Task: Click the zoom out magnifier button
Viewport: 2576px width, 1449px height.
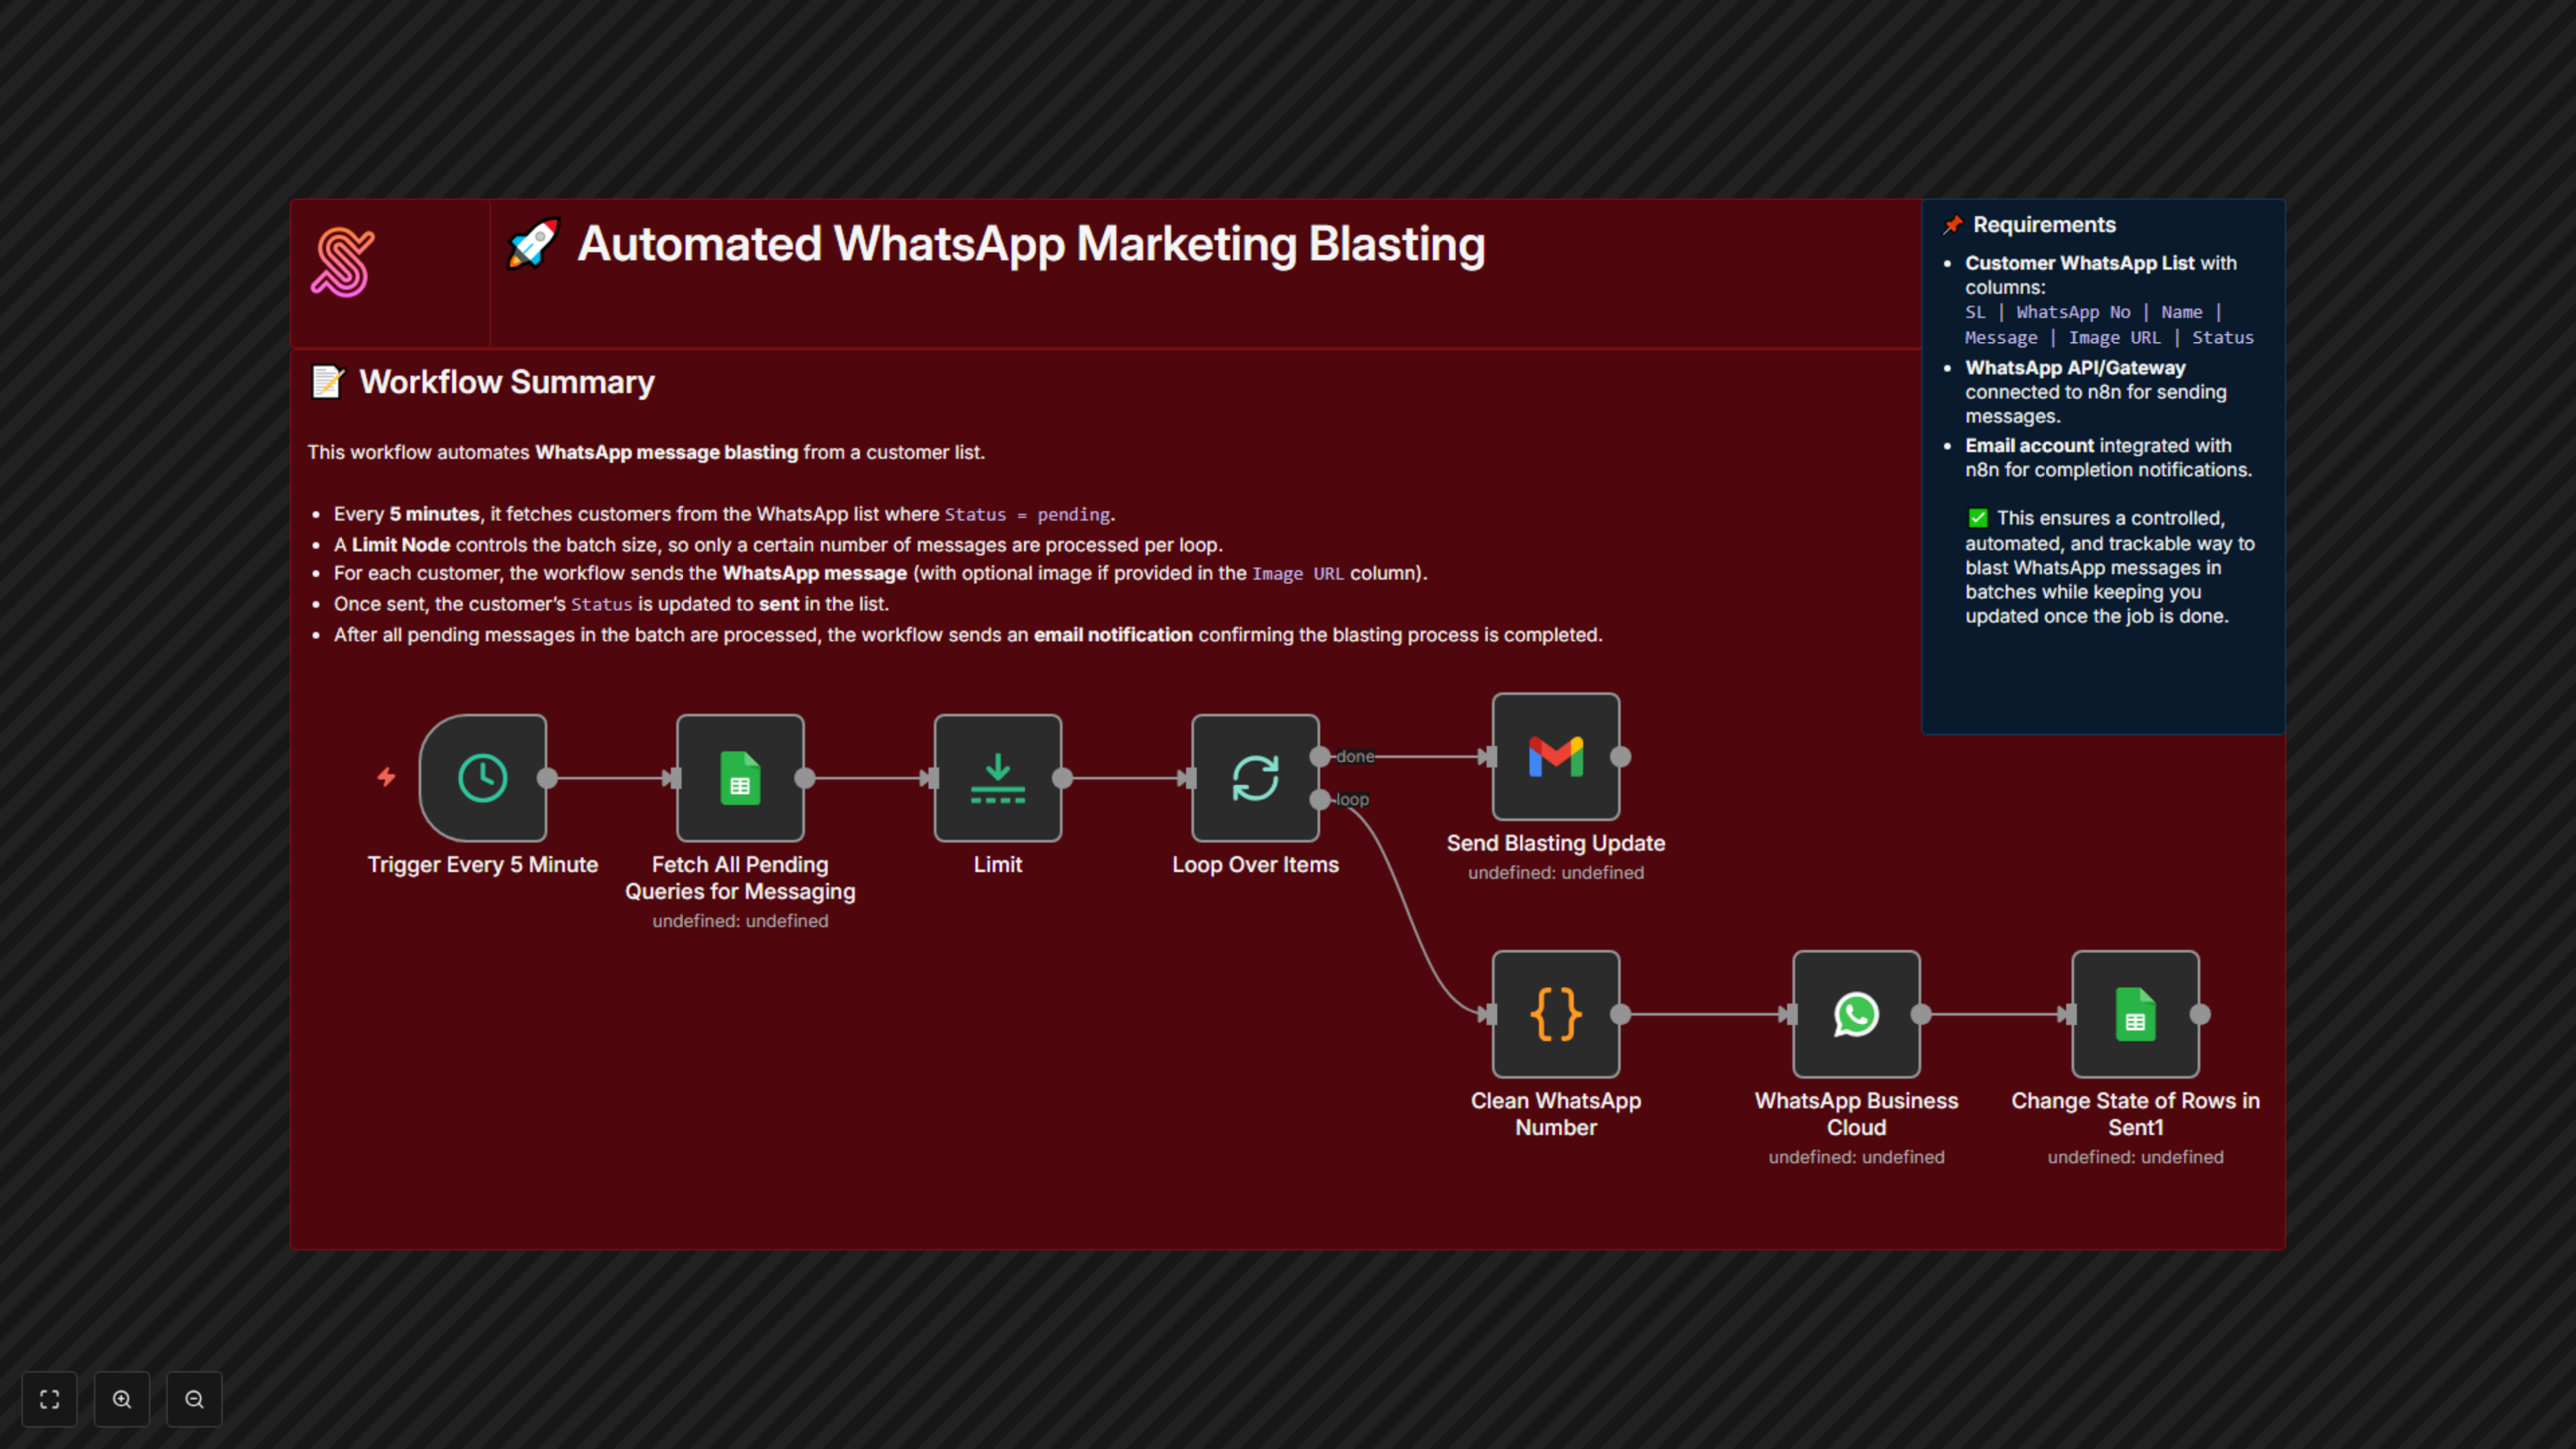Action: pos(194,1399)
